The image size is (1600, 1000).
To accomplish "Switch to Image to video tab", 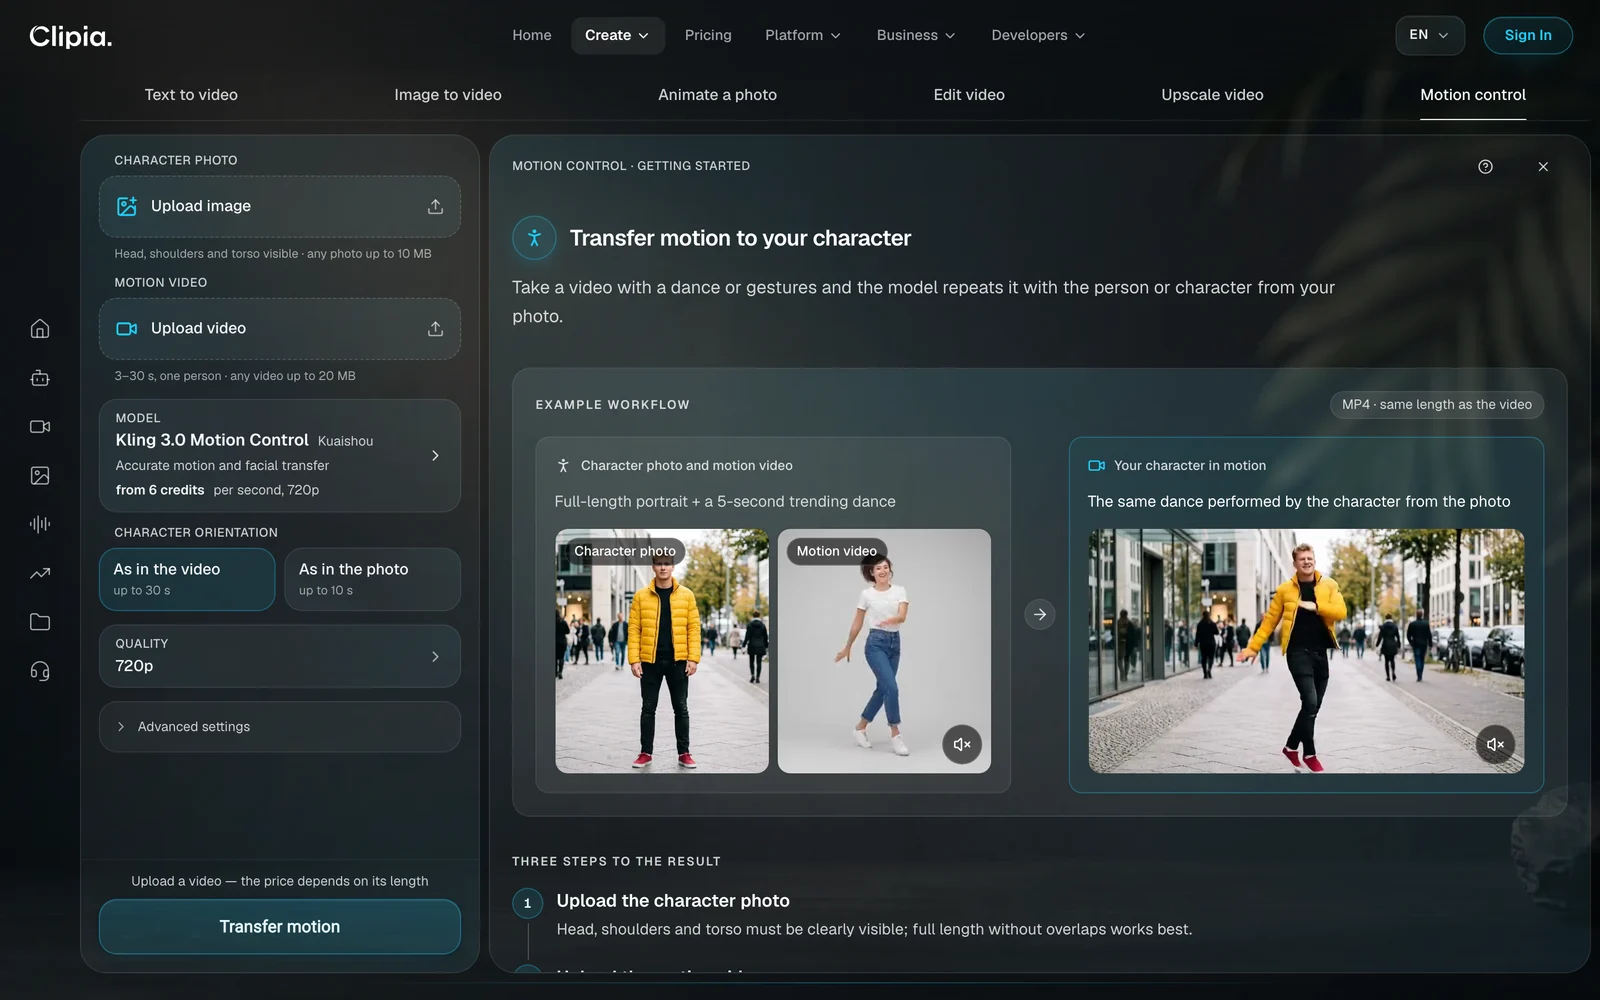I will click(x=448, y=95).
